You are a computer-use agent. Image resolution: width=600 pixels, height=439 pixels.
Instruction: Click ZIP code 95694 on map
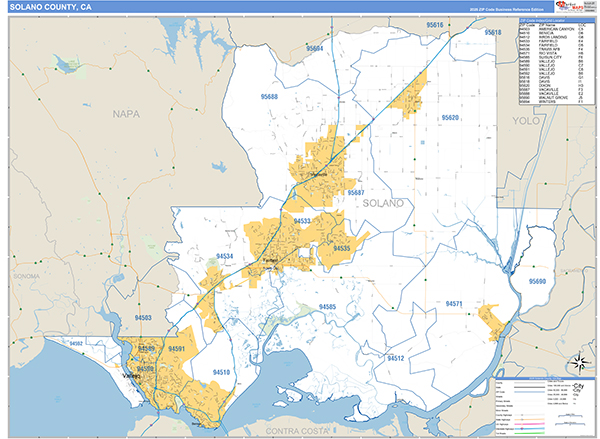point(315,49)
